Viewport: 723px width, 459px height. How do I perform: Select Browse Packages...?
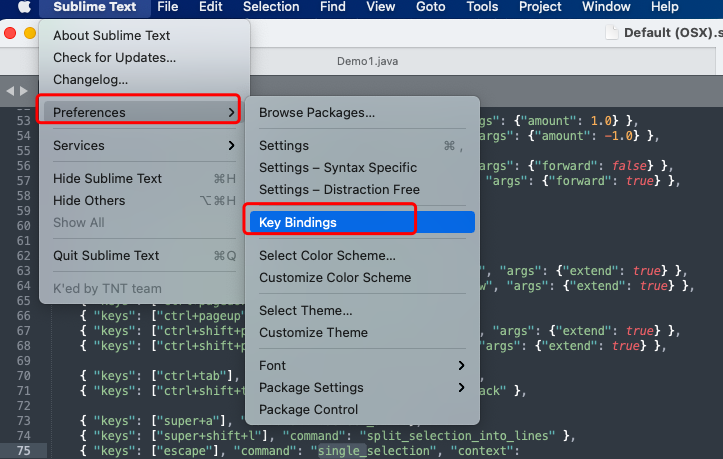click(362, 113)
